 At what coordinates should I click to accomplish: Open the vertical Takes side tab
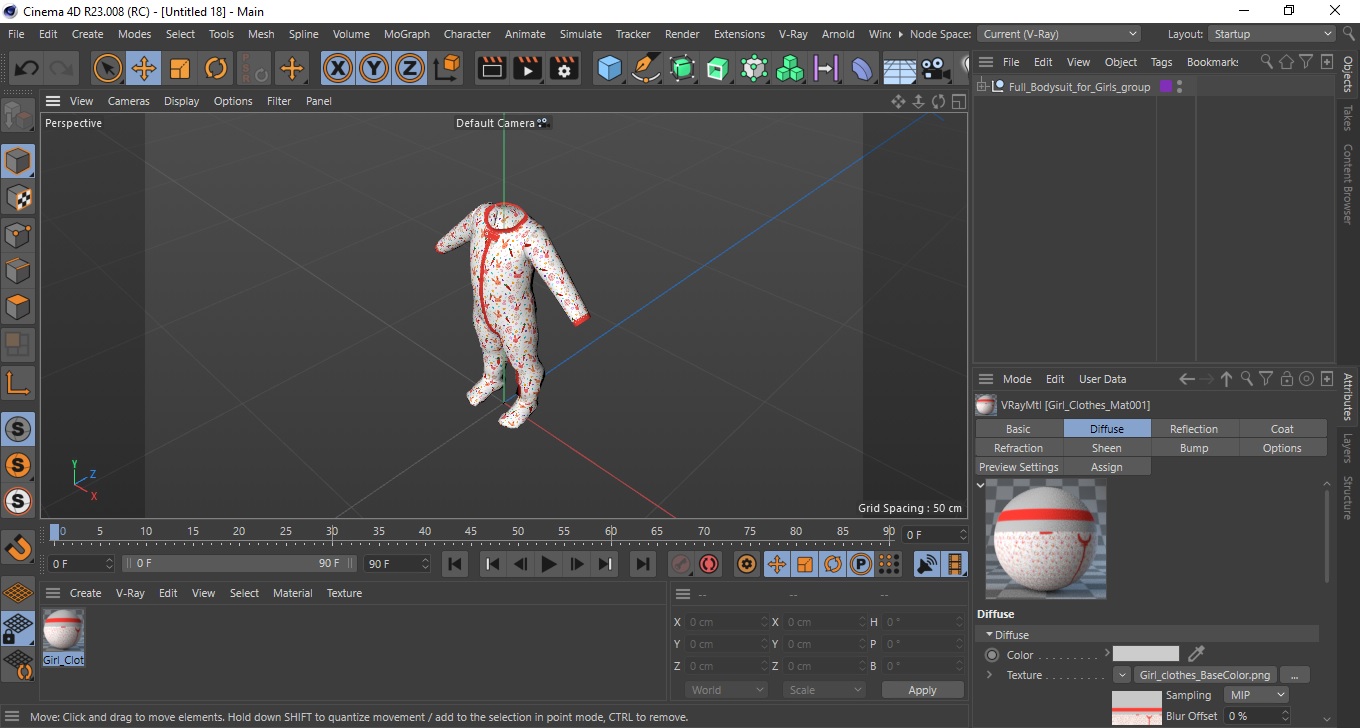(1348, 118)
